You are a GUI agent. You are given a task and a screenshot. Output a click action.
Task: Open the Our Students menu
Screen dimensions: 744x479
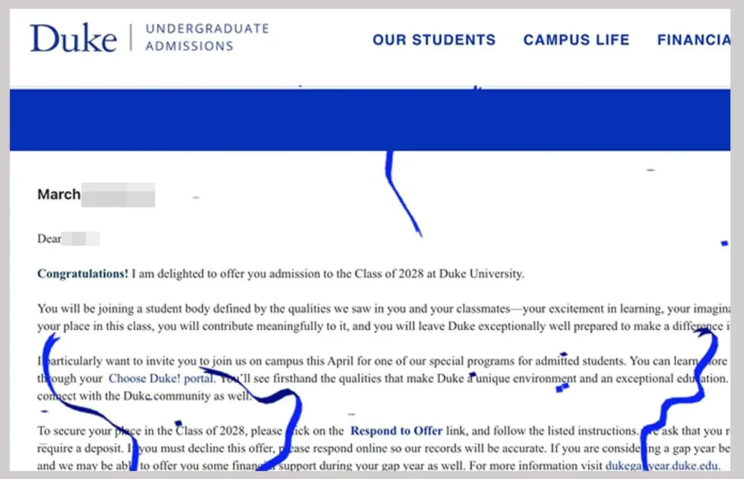pos(434,40)
